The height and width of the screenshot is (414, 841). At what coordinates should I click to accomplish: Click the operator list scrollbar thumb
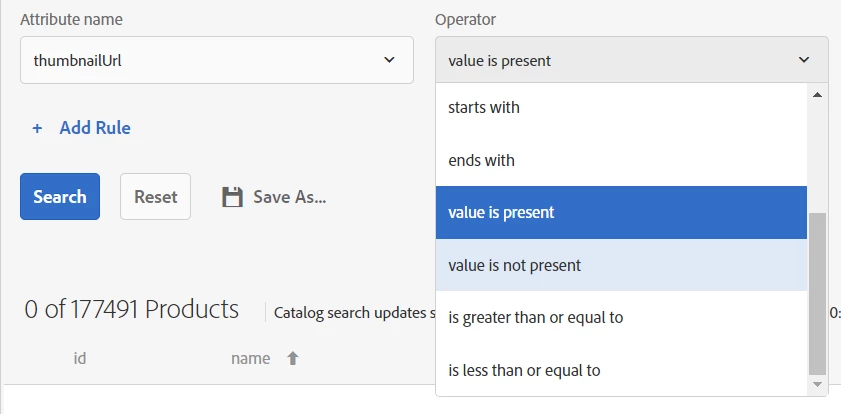click(x=817, y=290)
